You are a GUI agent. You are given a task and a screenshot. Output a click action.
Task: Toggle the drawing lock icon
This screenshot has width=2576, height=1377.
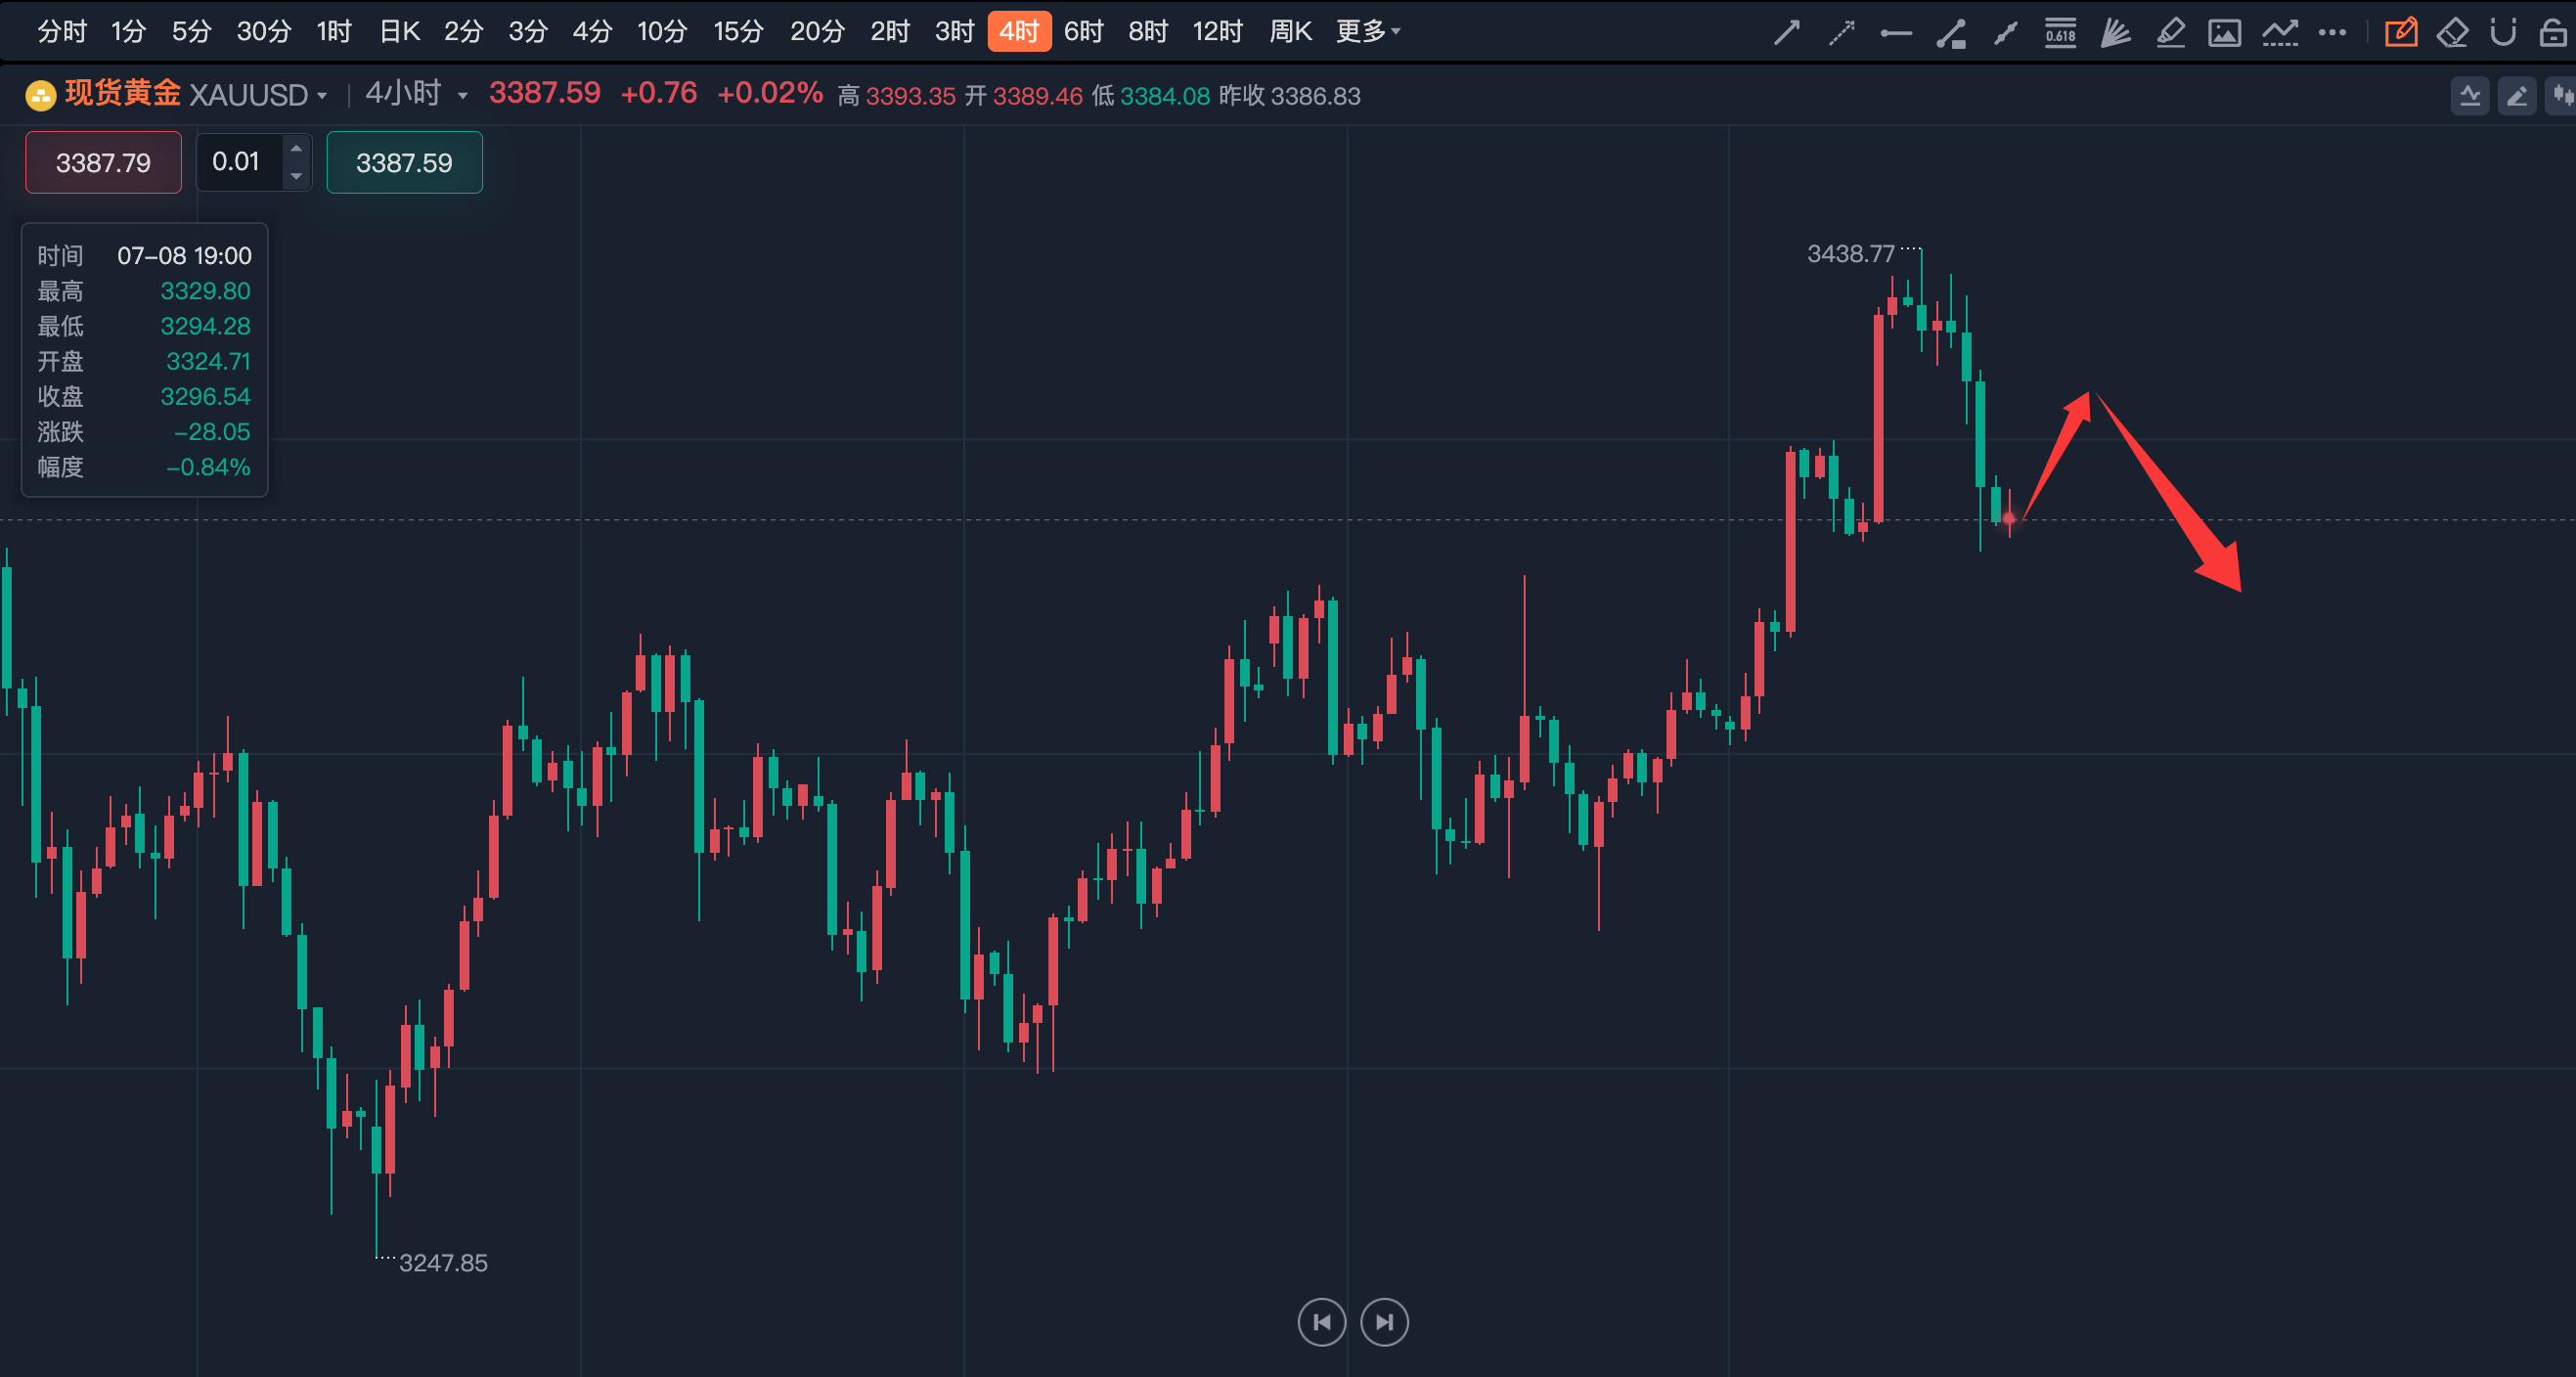click(2553, 33)
